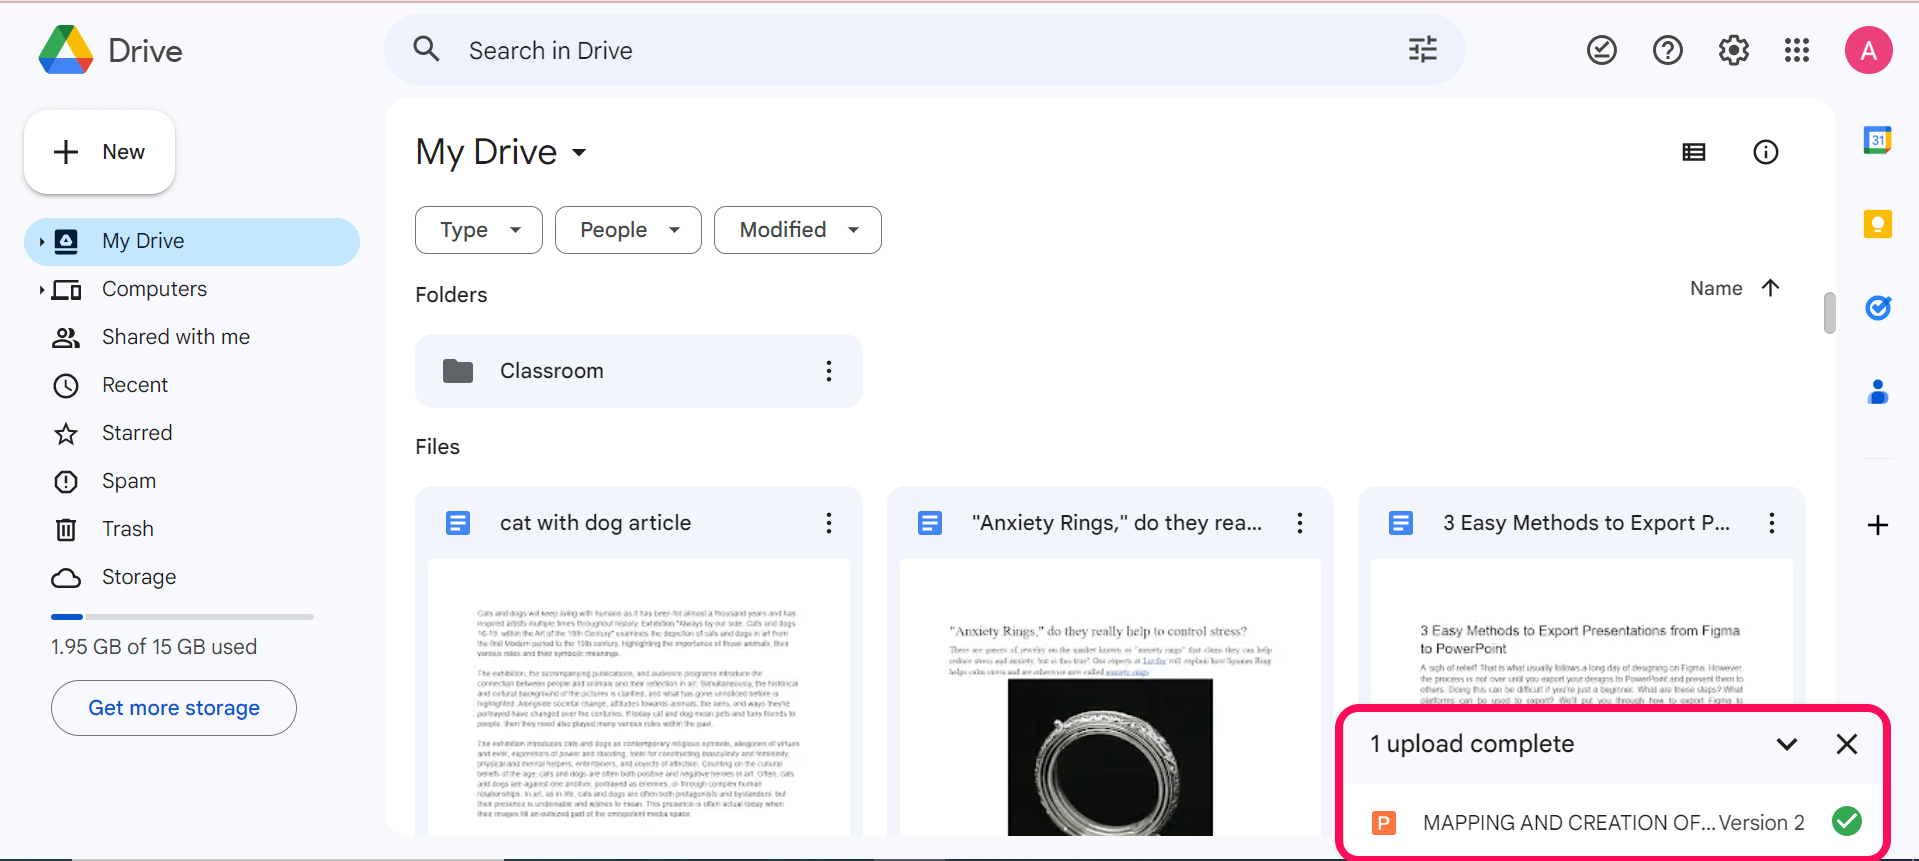Click Get more storage button
The width and height of the screenshot is (1919, 861).
tap(174, 708)
